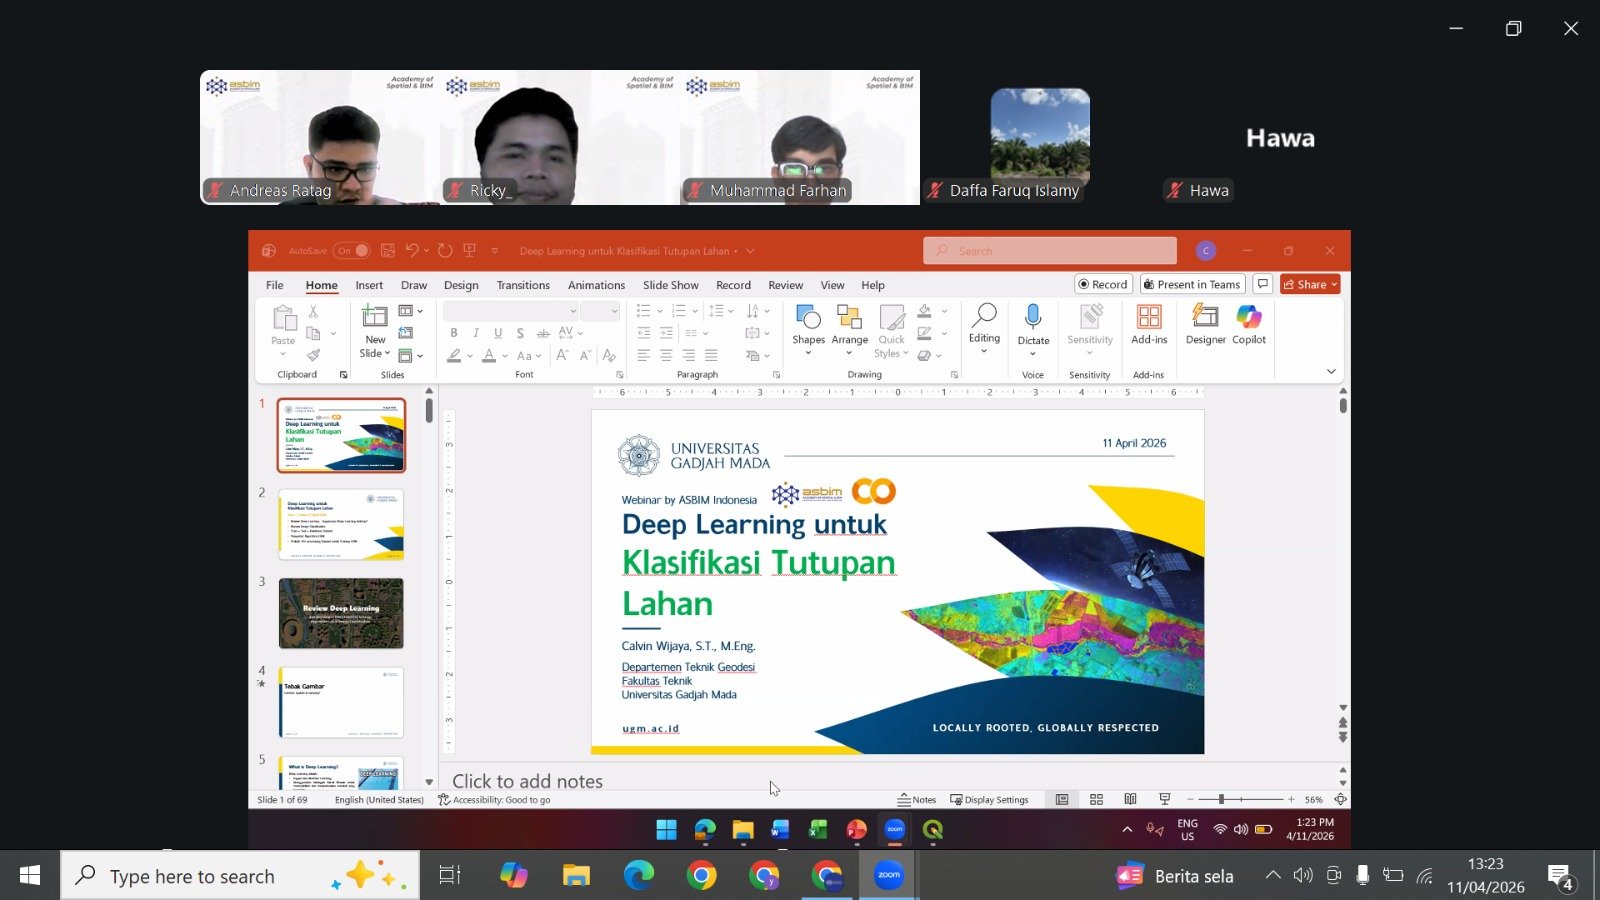Toggle bold formatting
The height and width of the screenshot is (900, 1600).
[x=454, y=333]
